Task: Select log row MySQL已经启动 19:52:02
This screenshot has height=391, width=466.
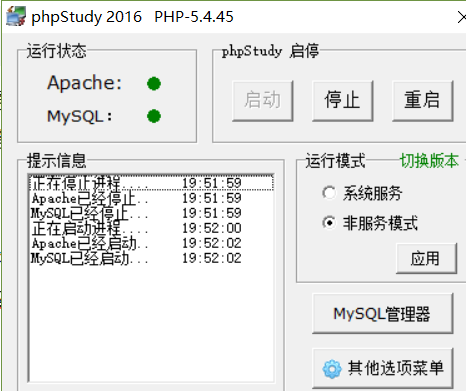Action: click(152, 258)
